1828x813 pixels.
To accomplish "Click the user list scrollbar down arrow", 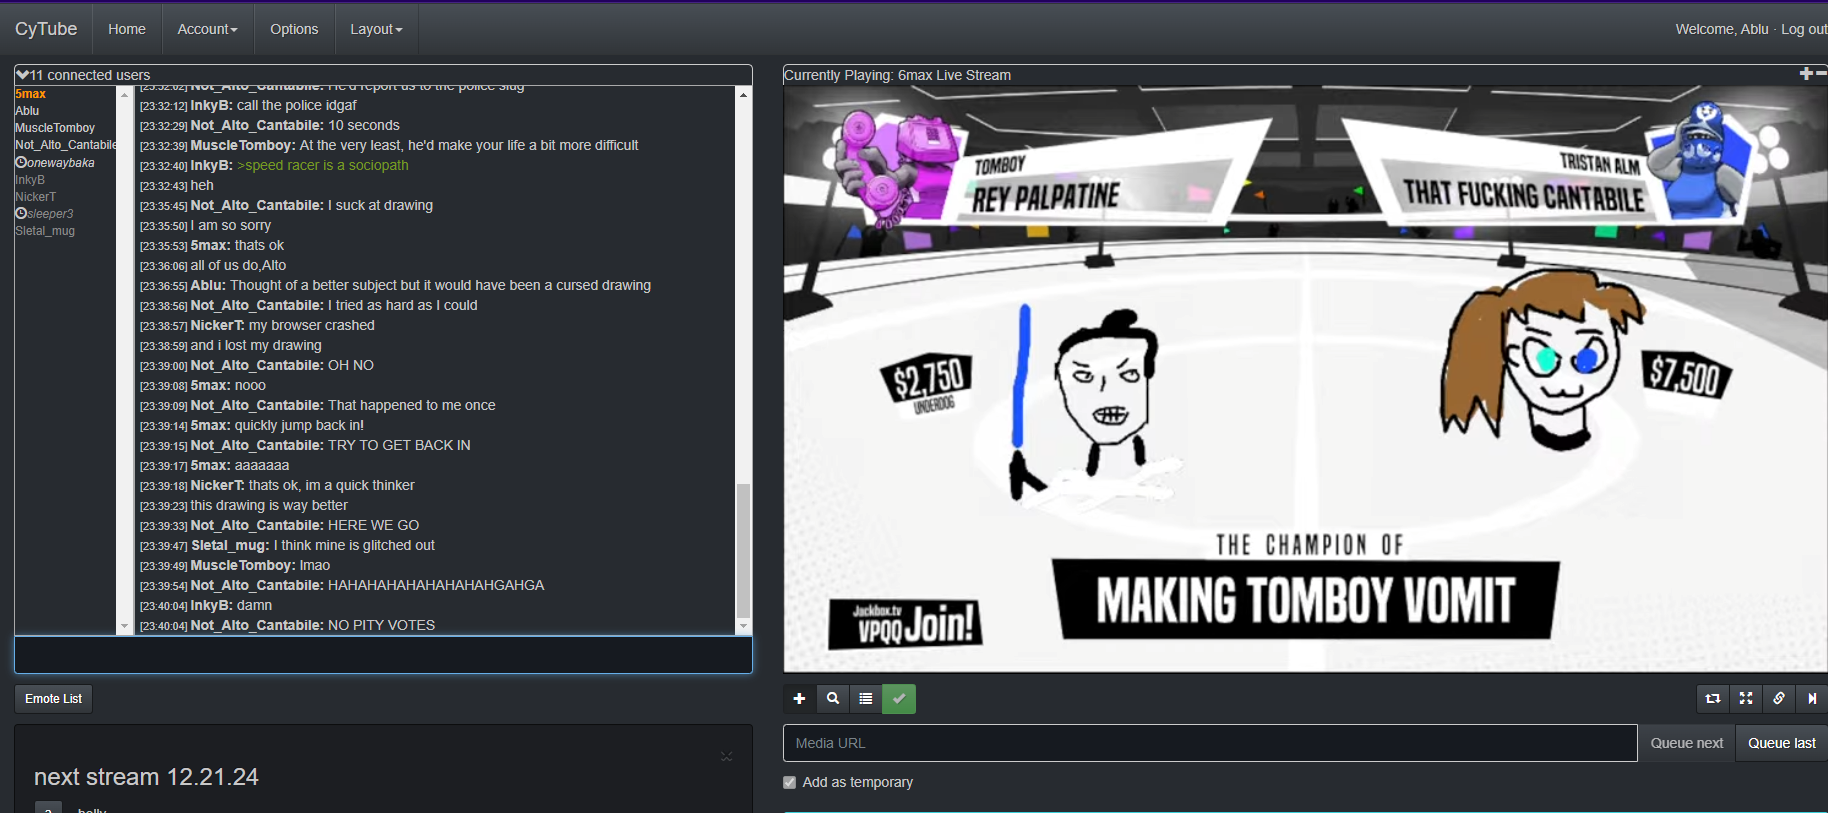I will [125, 626].
